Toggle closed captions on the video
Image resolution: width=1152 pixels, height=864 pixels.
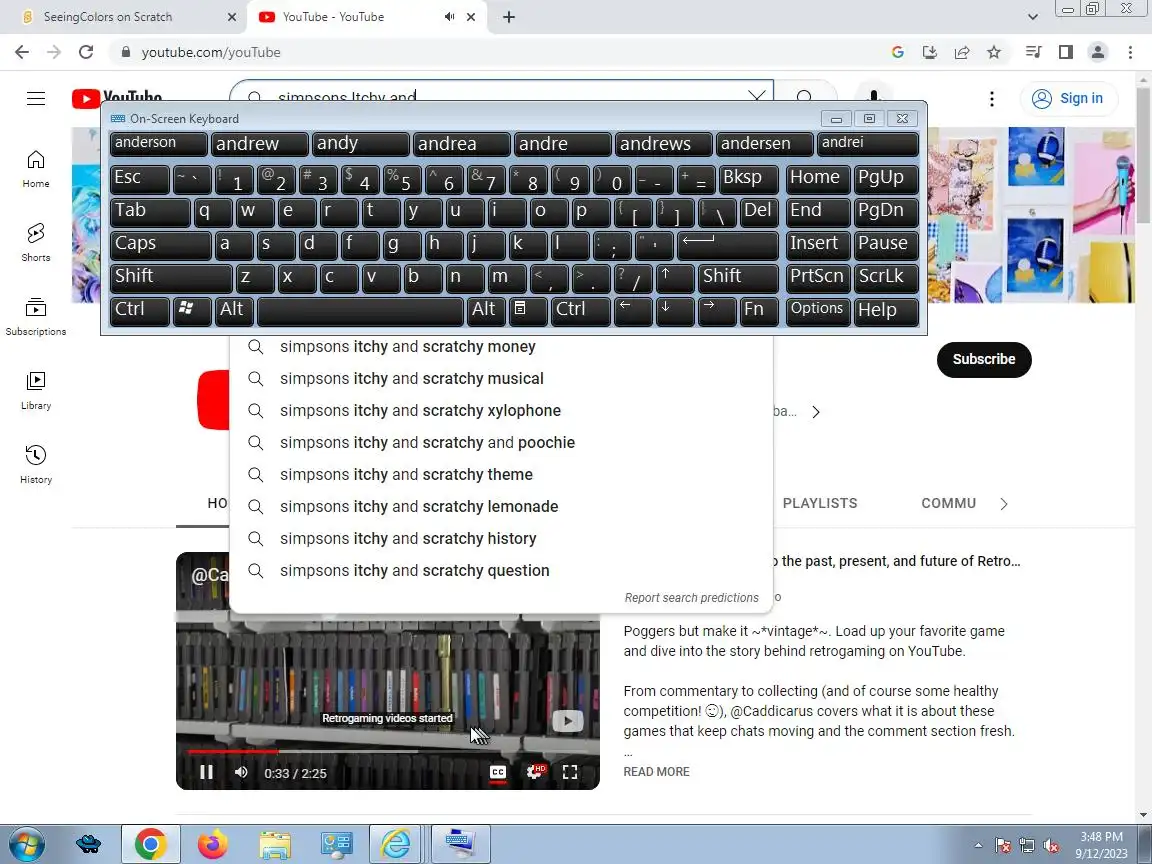[x=497, y=772]
